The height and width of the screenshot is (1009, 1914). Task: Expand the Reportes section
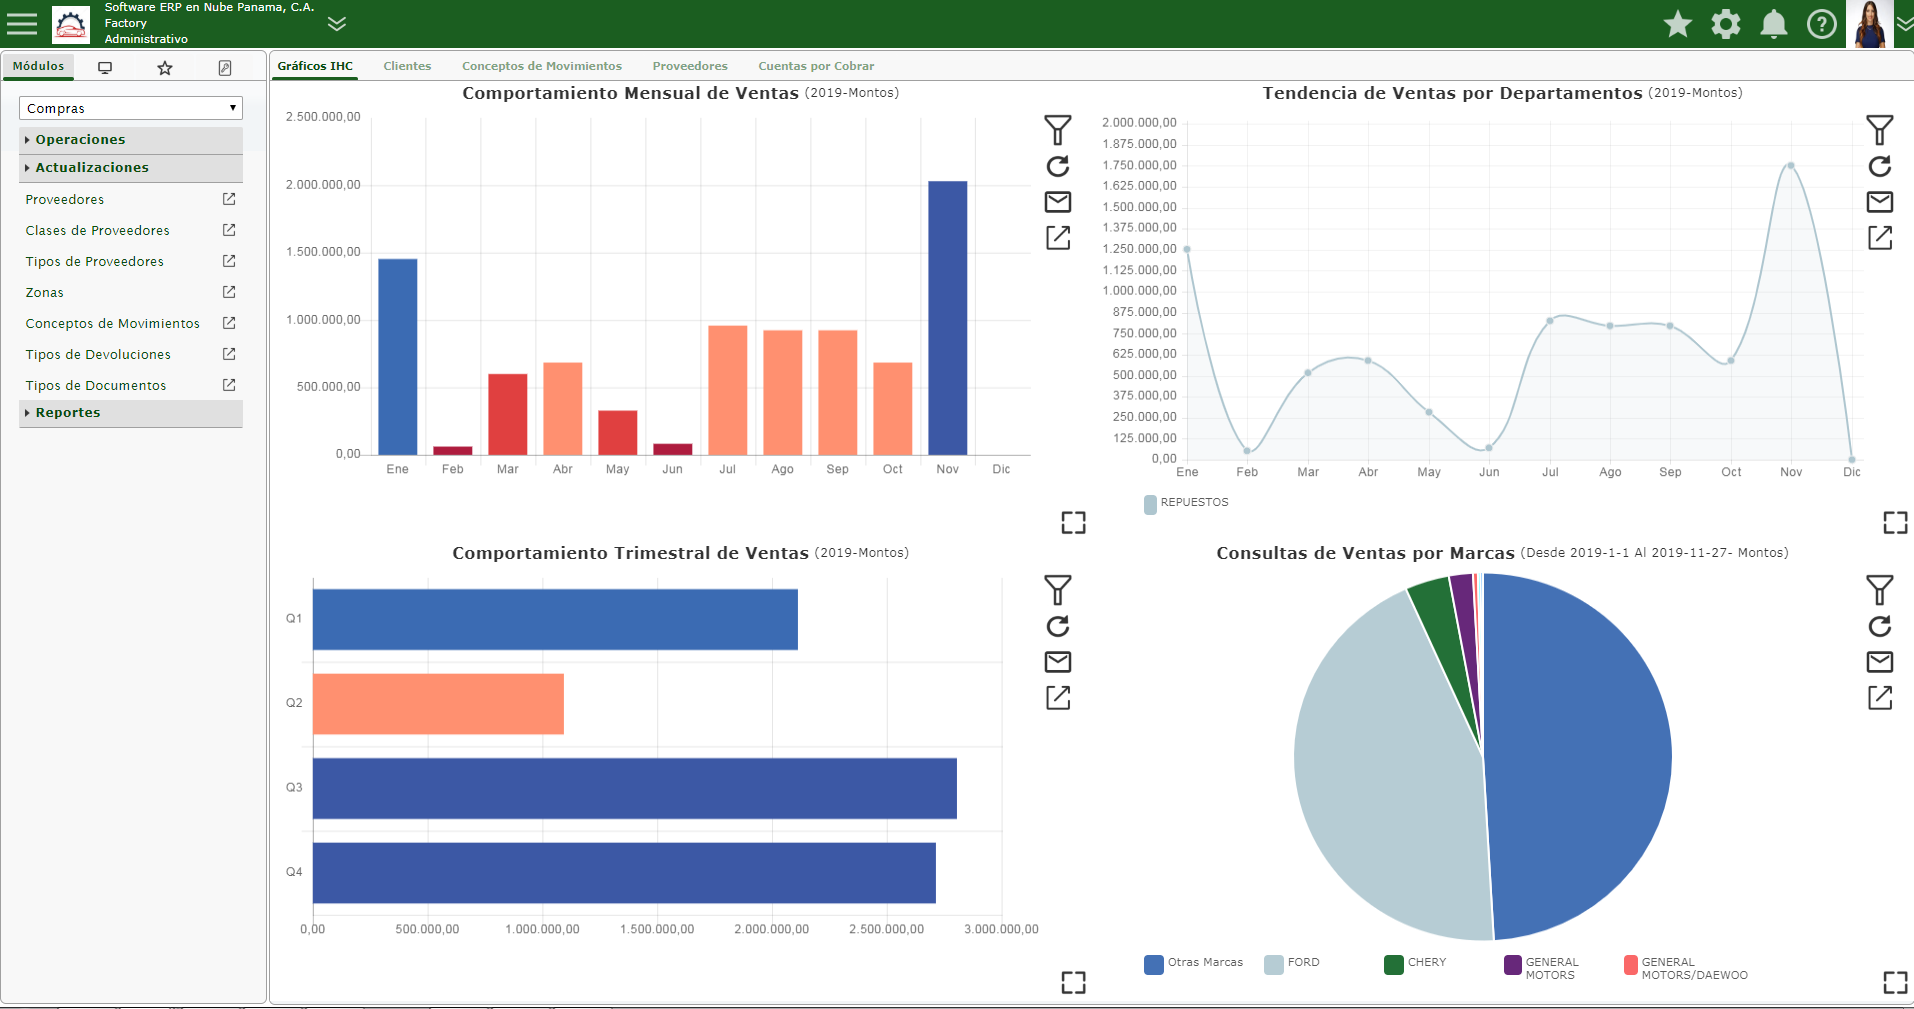click(131, 413)
